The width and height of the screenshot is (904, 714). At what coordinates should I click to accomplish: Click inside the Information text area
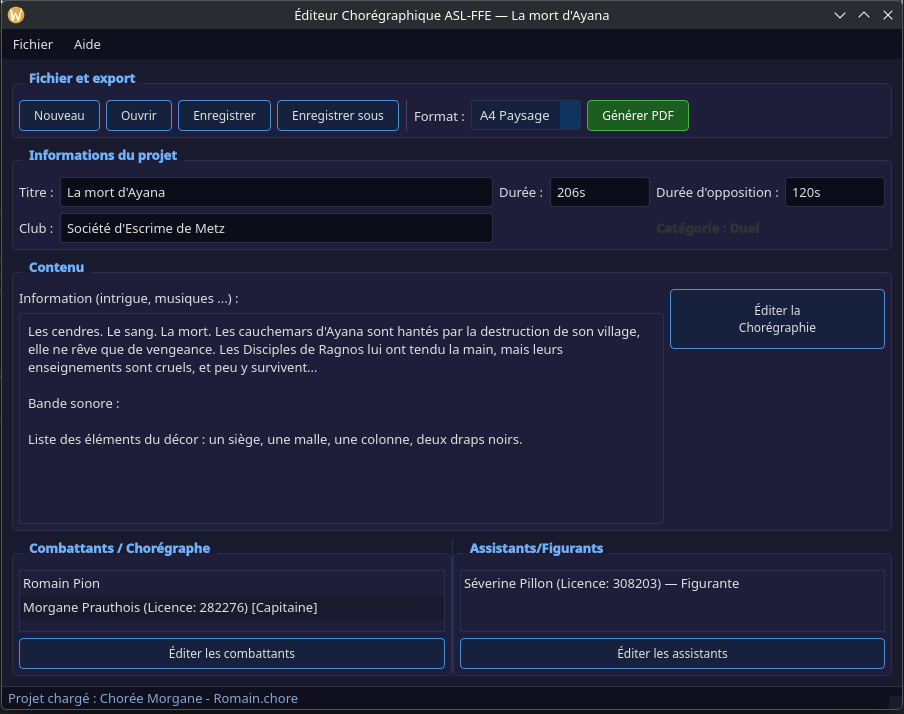tap(341, 418)
